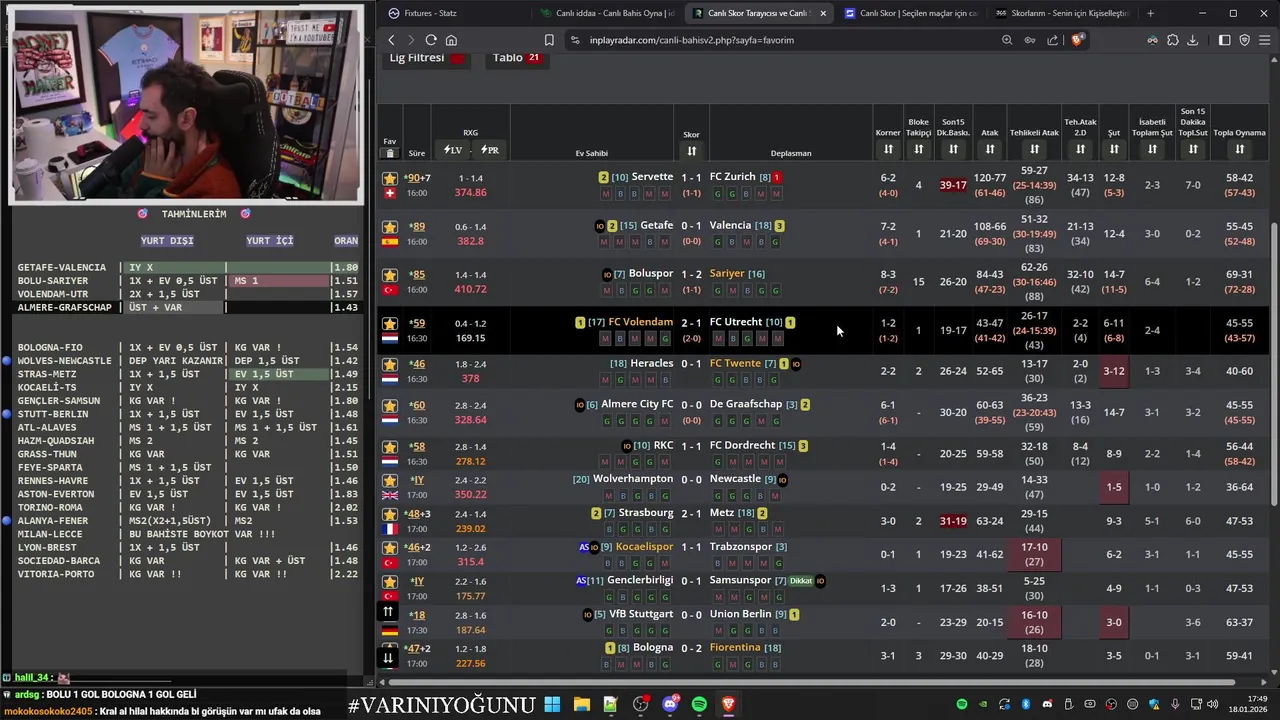The width and height of the screenshot is (1280, 720).
Task: Reload the page
Action: (431, 40)
